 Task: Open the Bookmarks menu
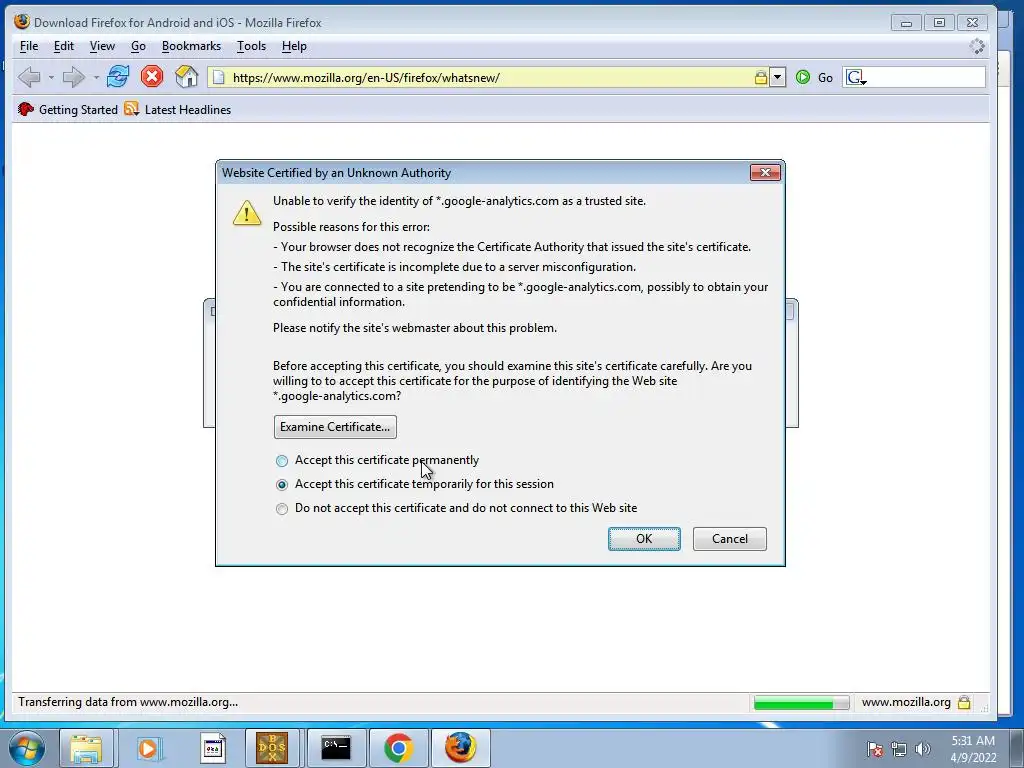191,46
